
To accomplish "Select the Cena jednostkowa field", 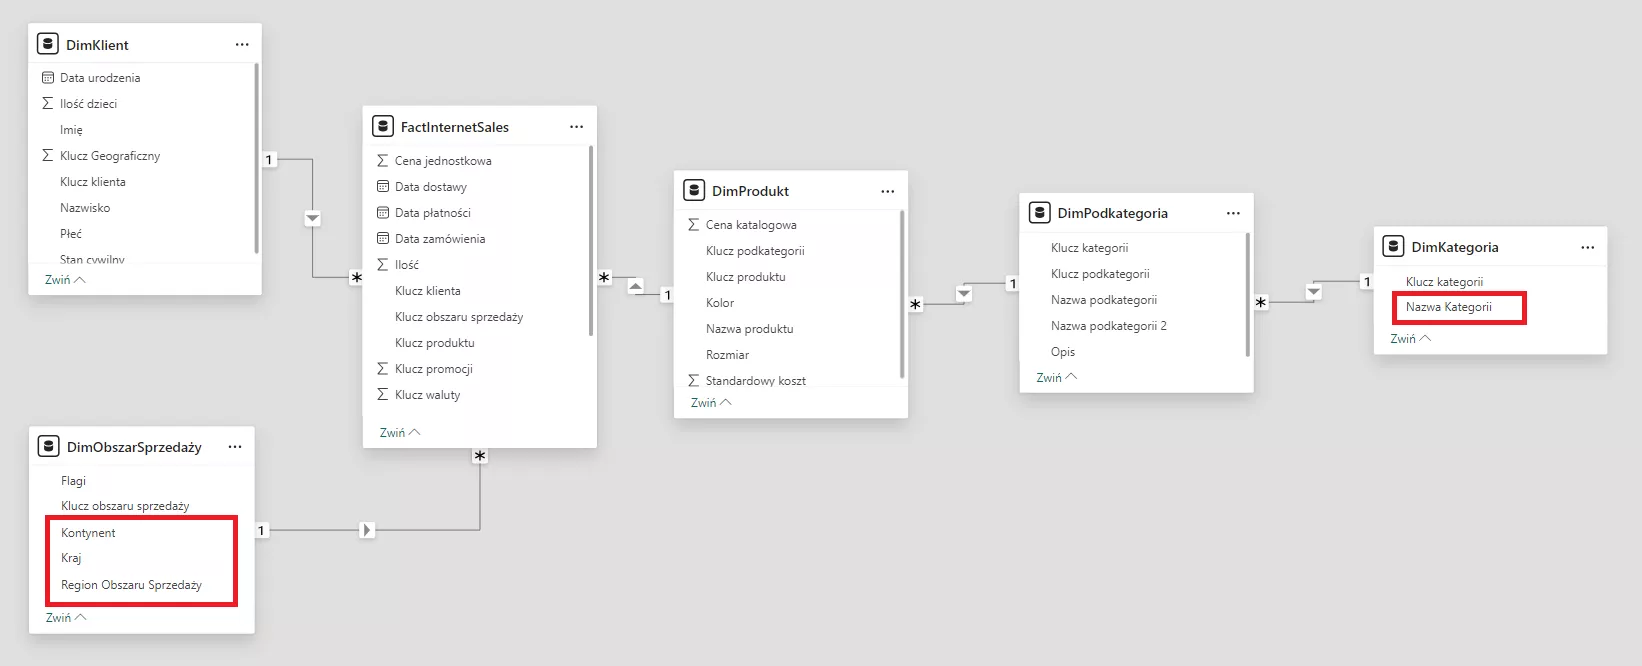I will [443, 161].
